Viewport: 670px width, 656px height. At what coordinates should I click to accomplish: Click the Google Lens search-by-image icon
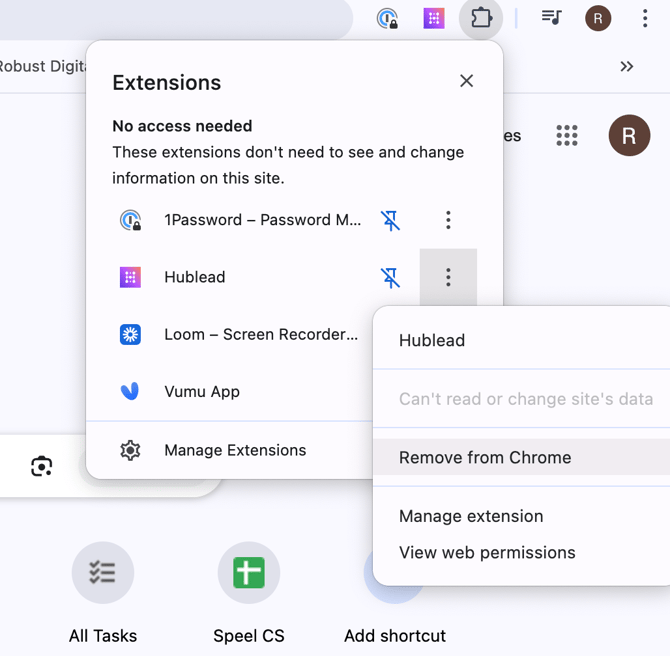point(41,466)
